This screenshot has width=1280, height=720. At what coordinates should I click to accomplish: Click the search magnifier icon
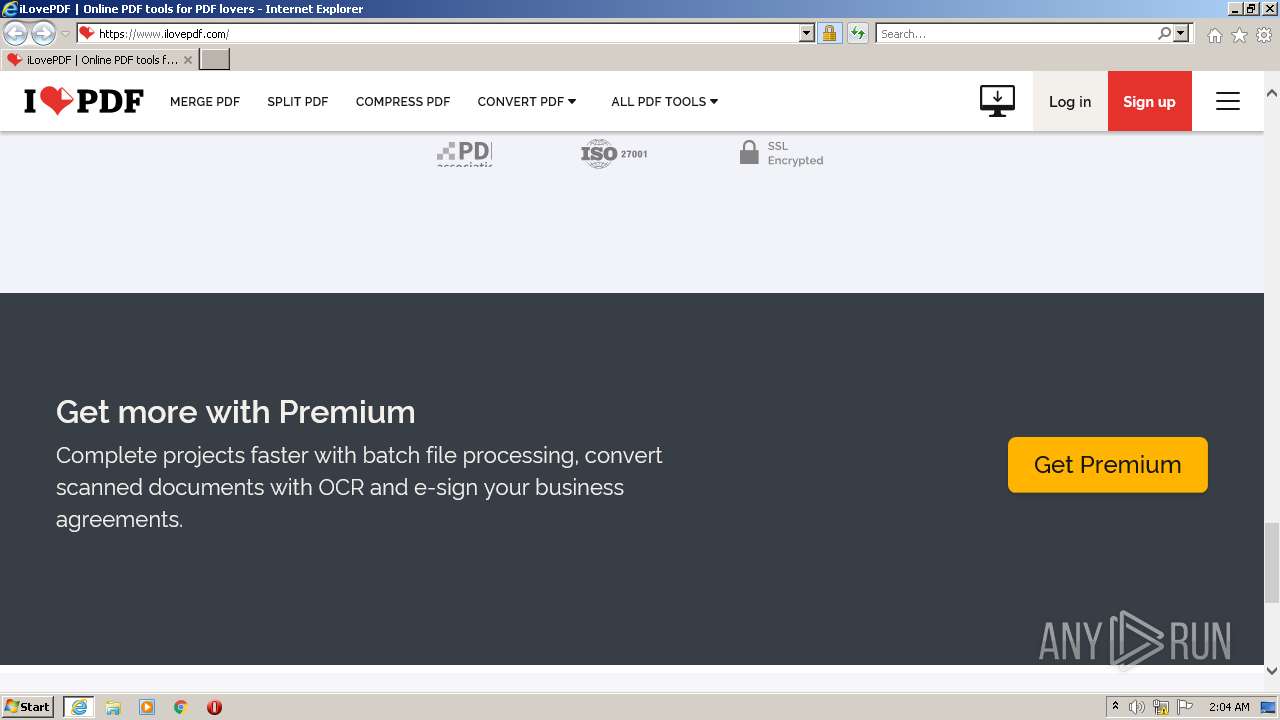1164,33
